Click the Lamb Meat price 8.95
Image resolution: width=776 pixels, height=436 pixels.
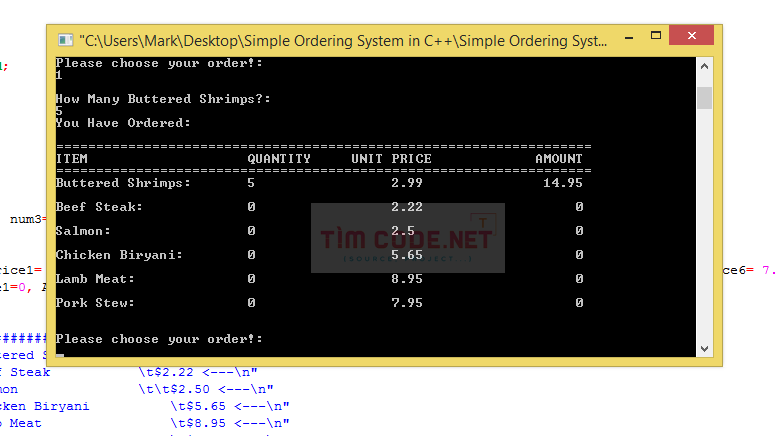(x=407, y=279)
